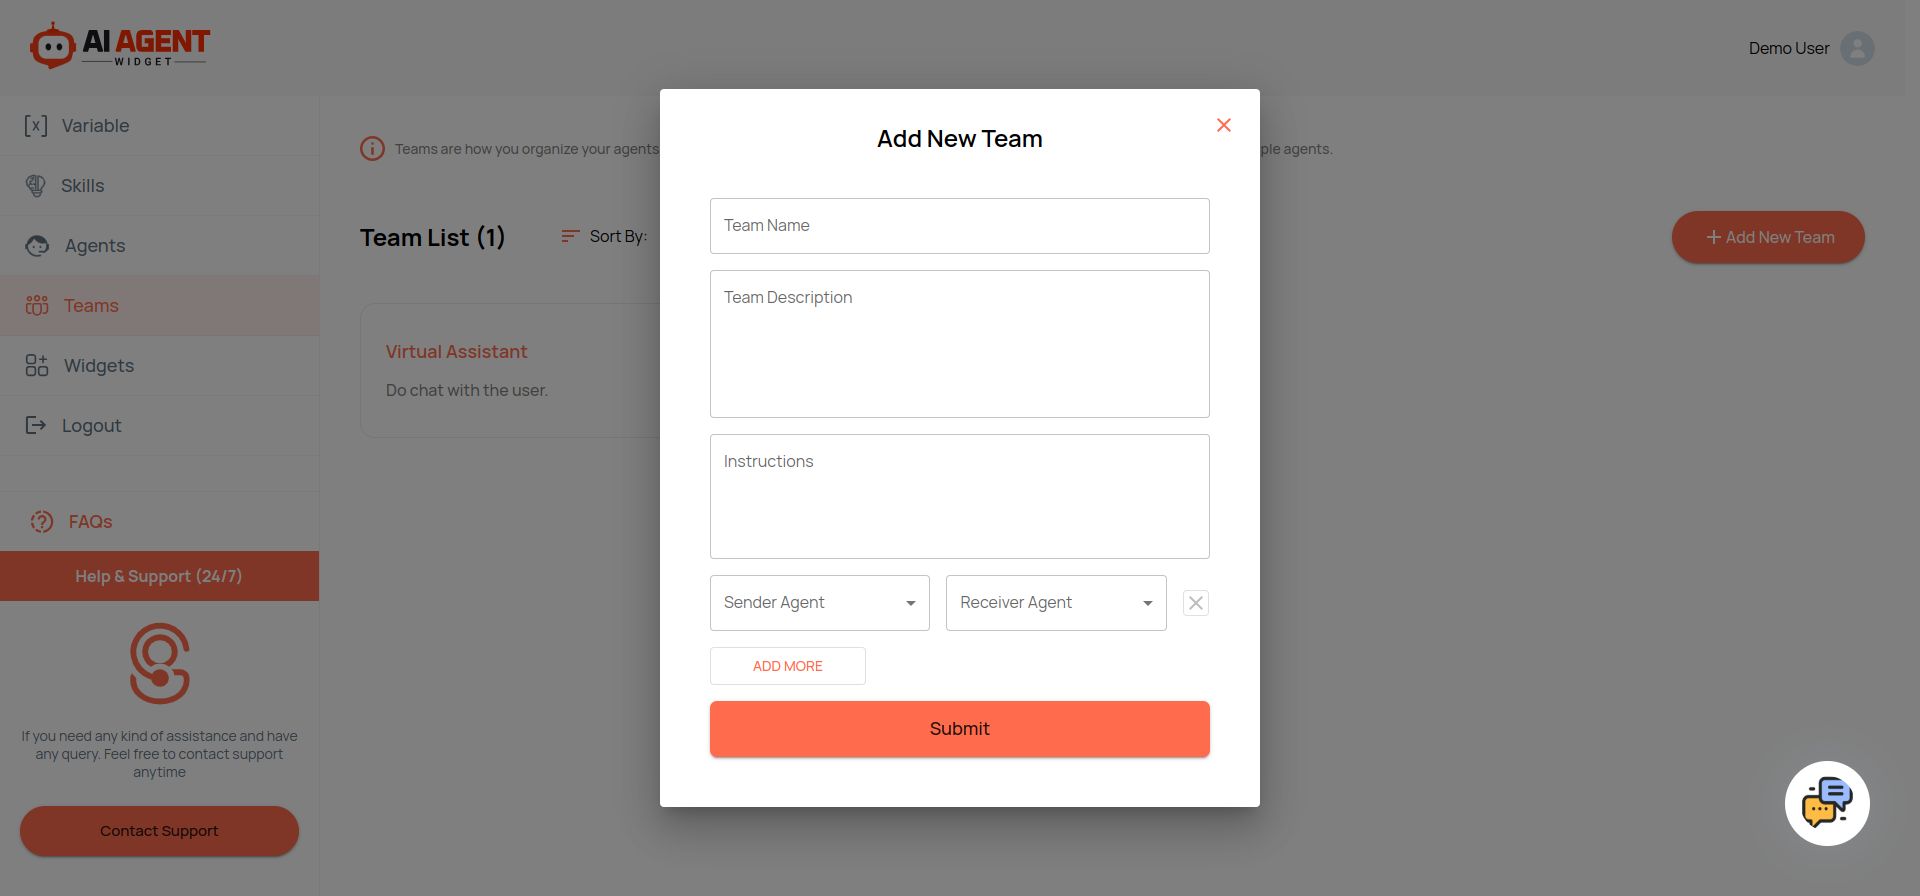
Task: Remove the sender-receiver agent row
Action: pos(1195,603)
